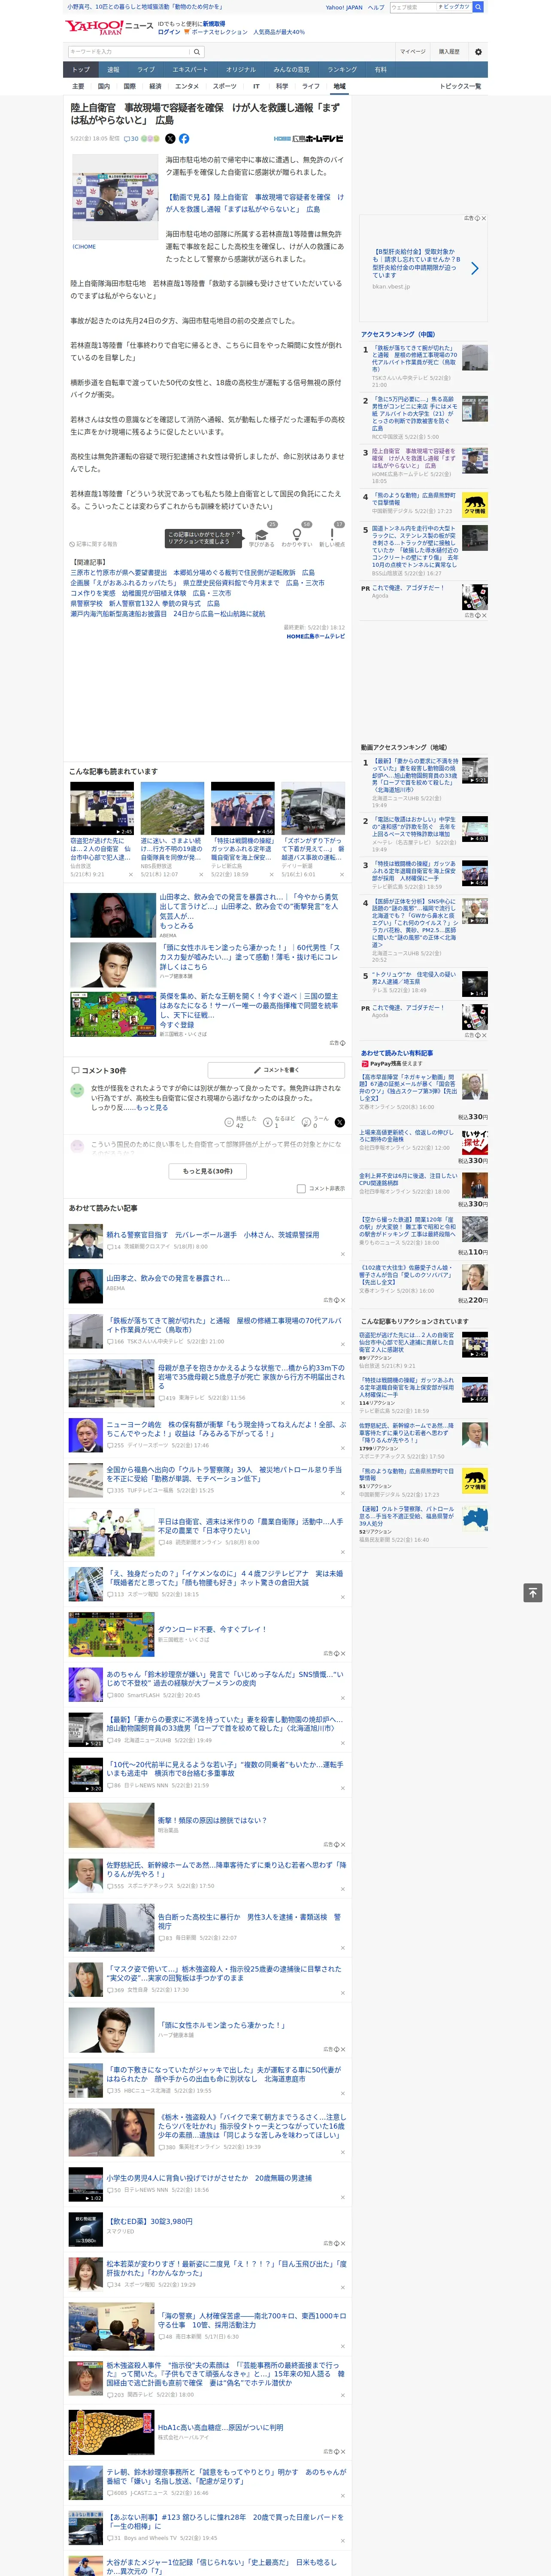Click the HbA1c高い高血糖症 ad thumbnail
The height and width of the screenshot is (2576, 551).
(111, 2433)
